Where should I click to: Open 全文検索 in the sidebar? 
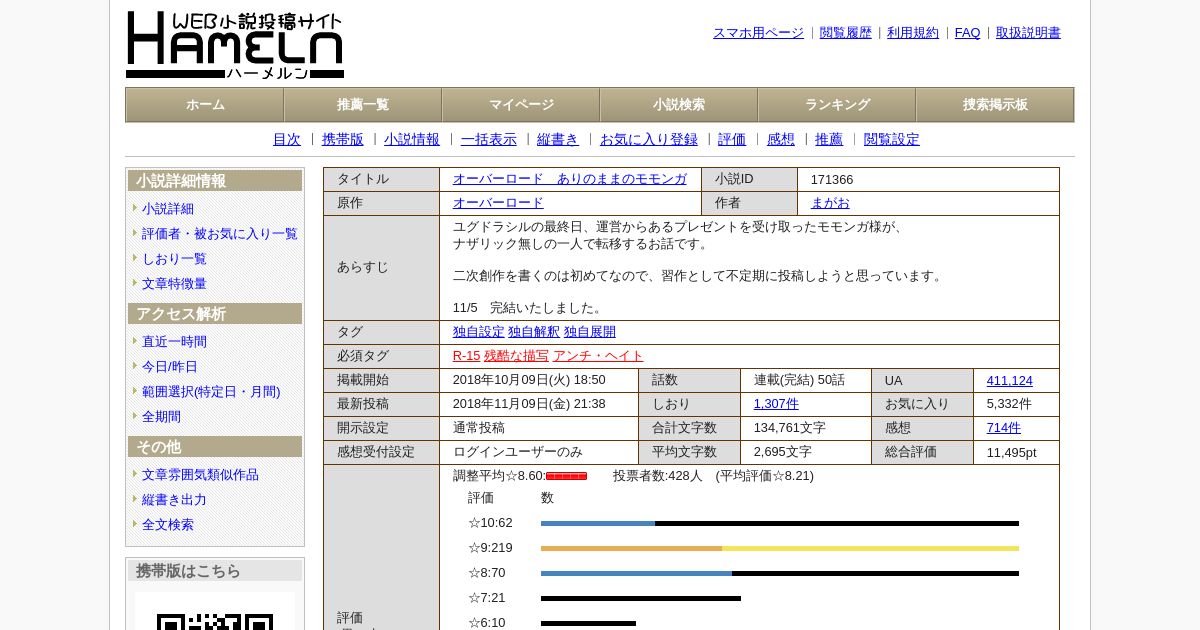click(x=168, y=525)
